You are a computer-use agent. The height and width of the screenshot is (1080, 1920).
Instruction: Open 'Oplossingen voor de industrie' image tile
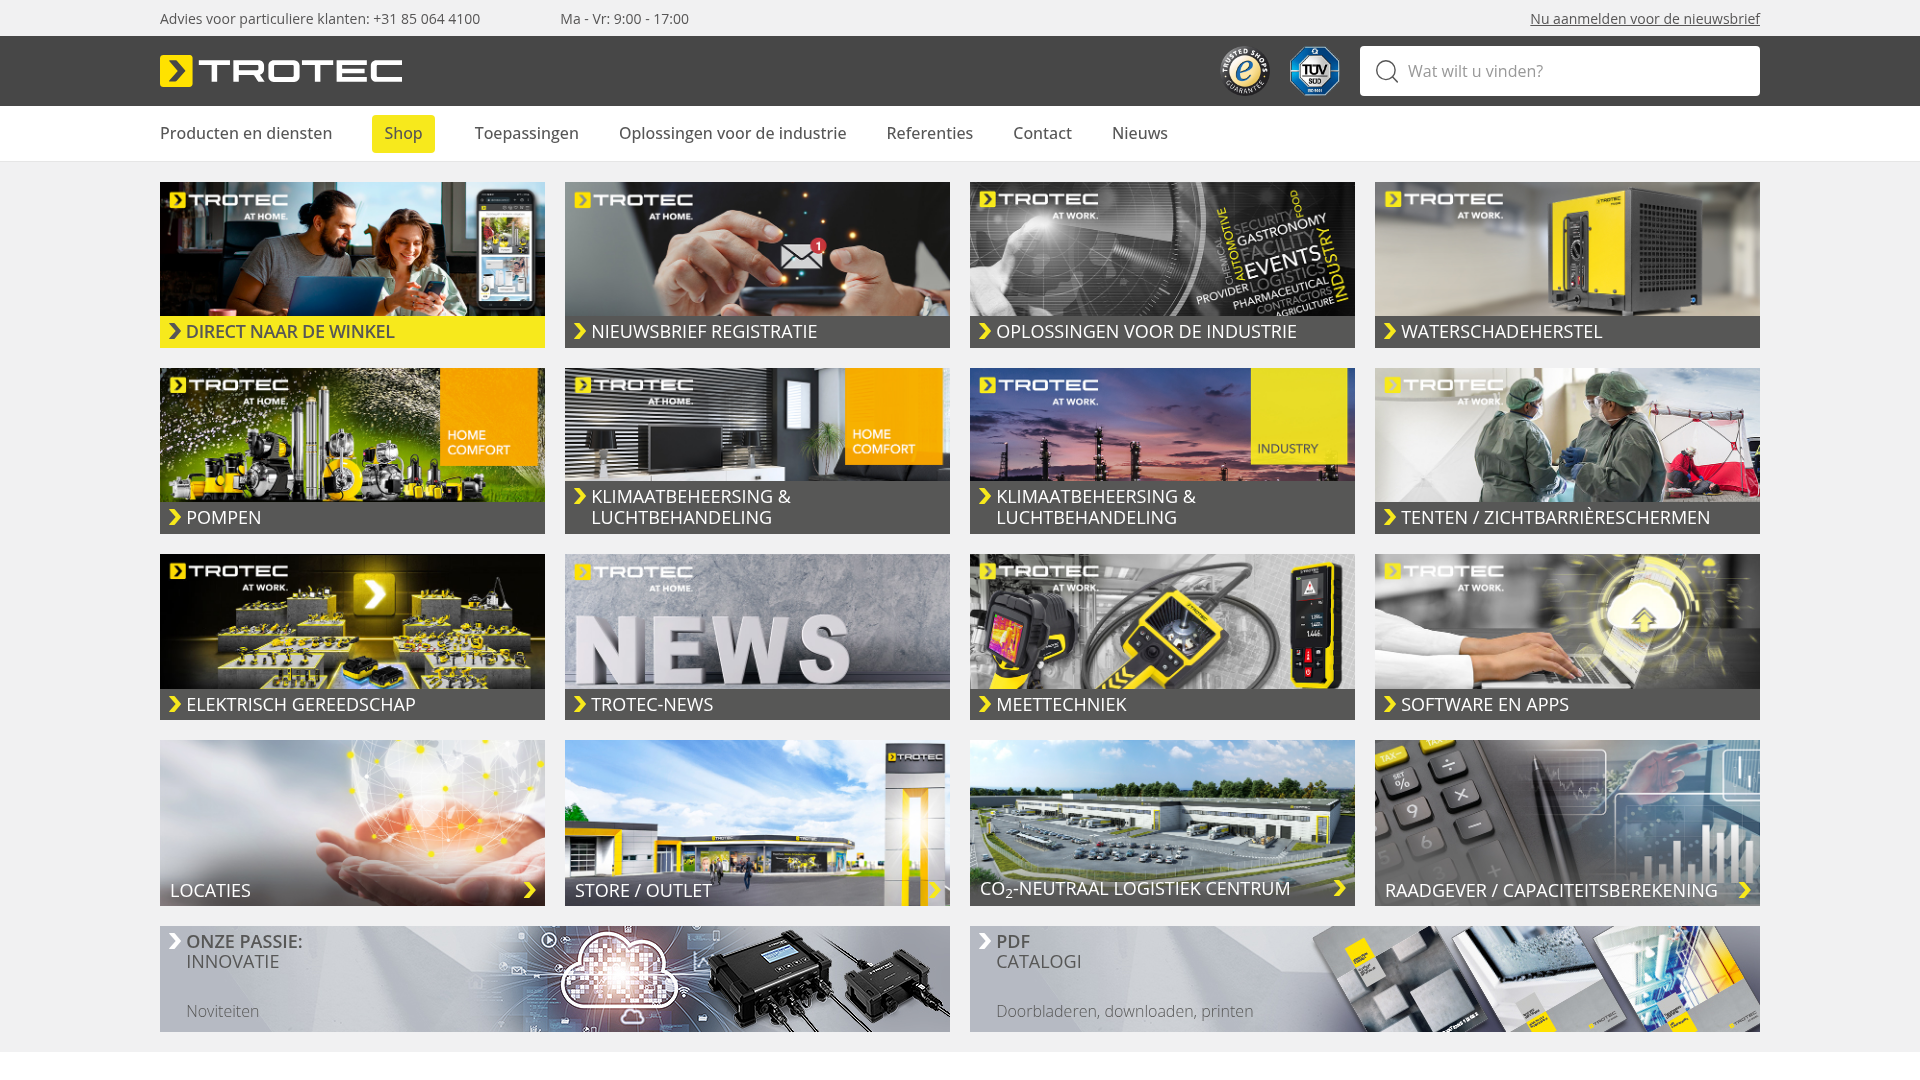(1162, 265)
